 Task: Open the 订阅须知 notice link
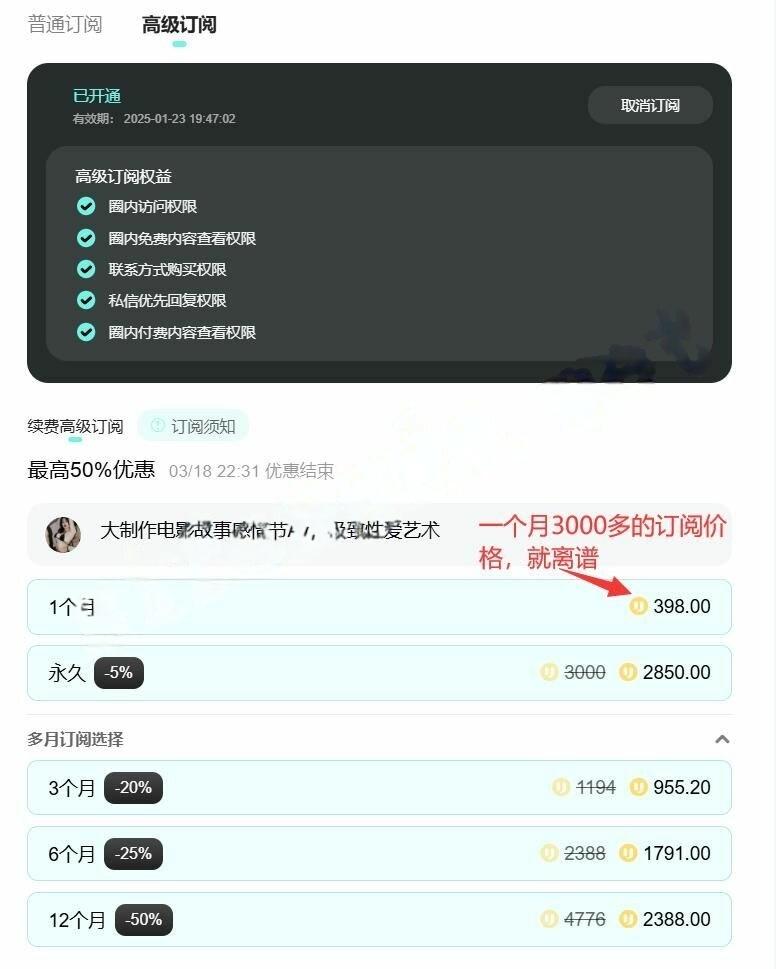click(193, 426)
